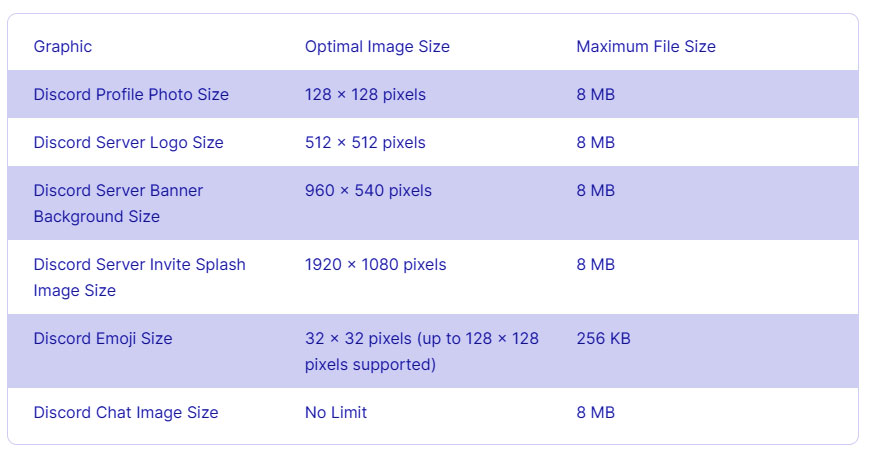
Task: Select Discord Server Logo Size text
Action: [x=128, y=143]
